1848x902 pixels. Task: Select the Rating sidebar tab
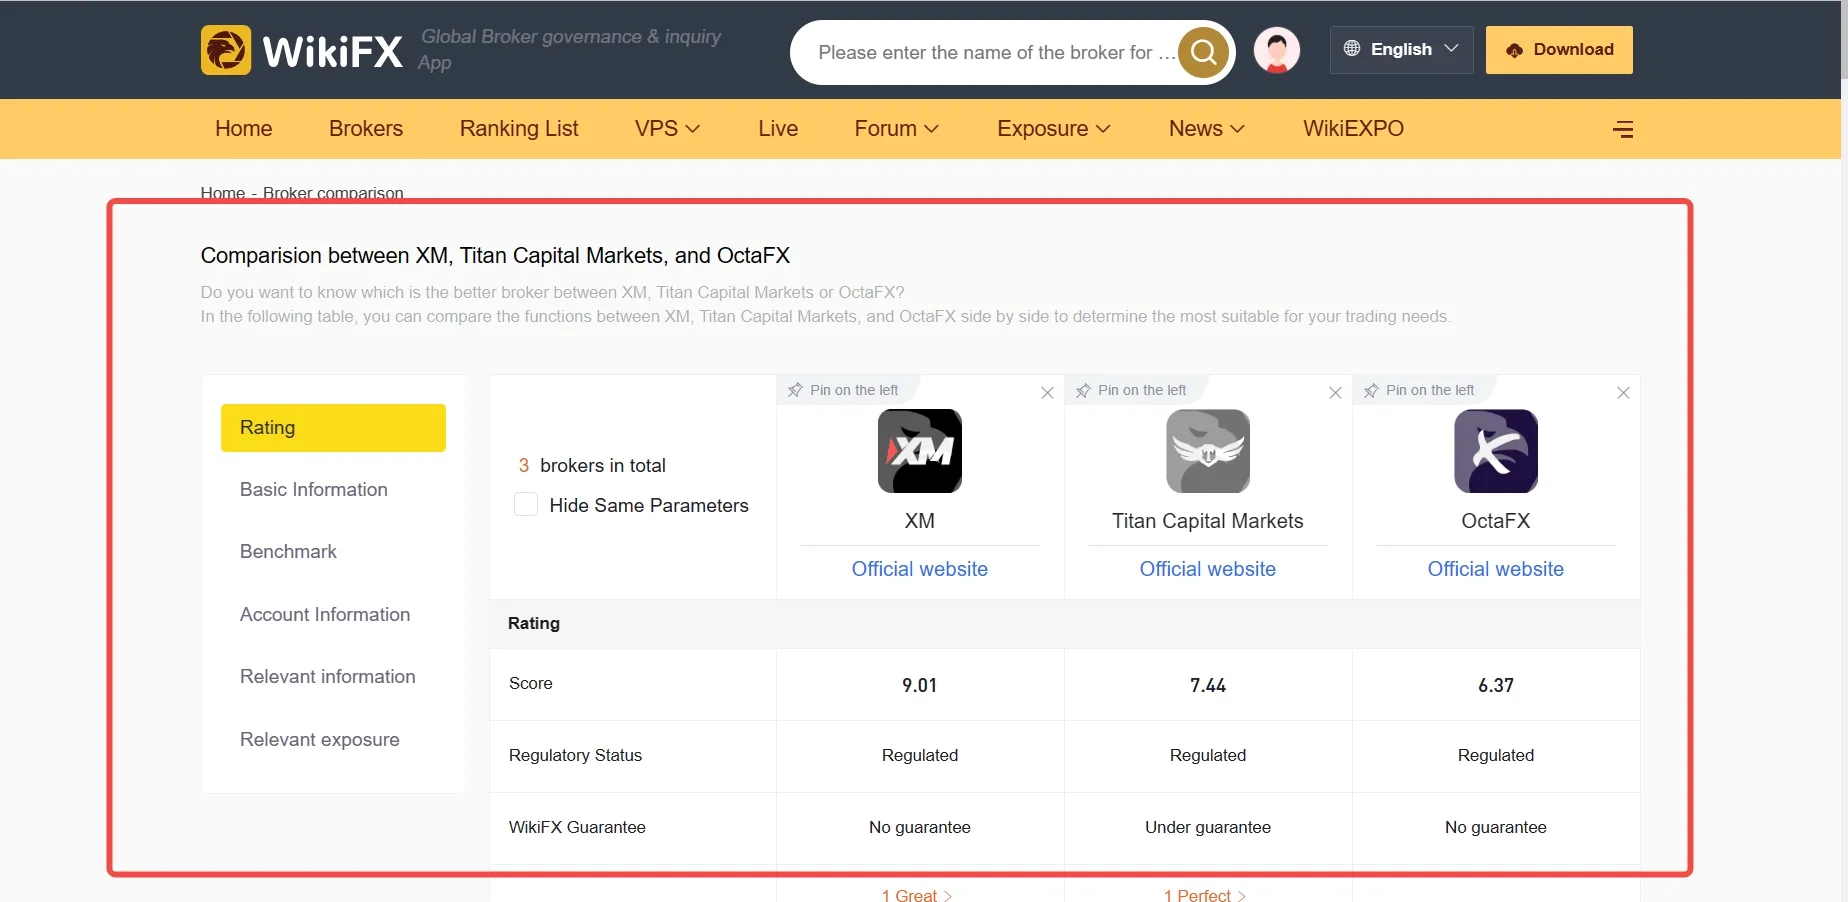(x=333, y=428)
